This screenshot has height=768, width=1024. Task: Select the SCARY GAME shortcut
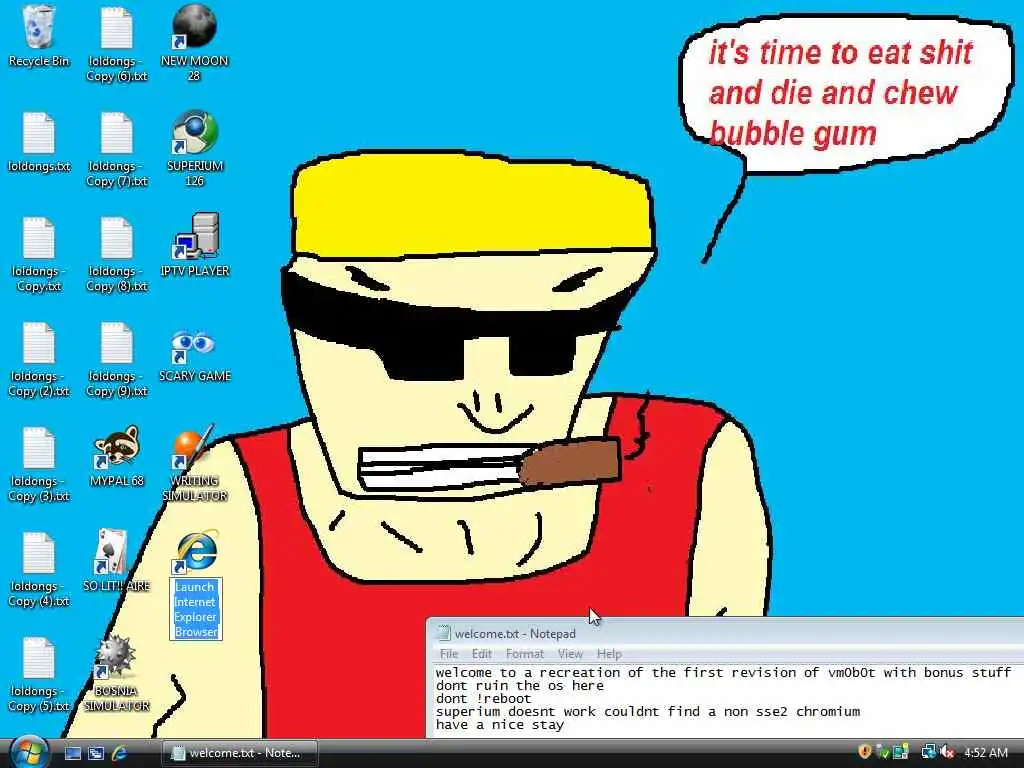click(x=194, y=356)
